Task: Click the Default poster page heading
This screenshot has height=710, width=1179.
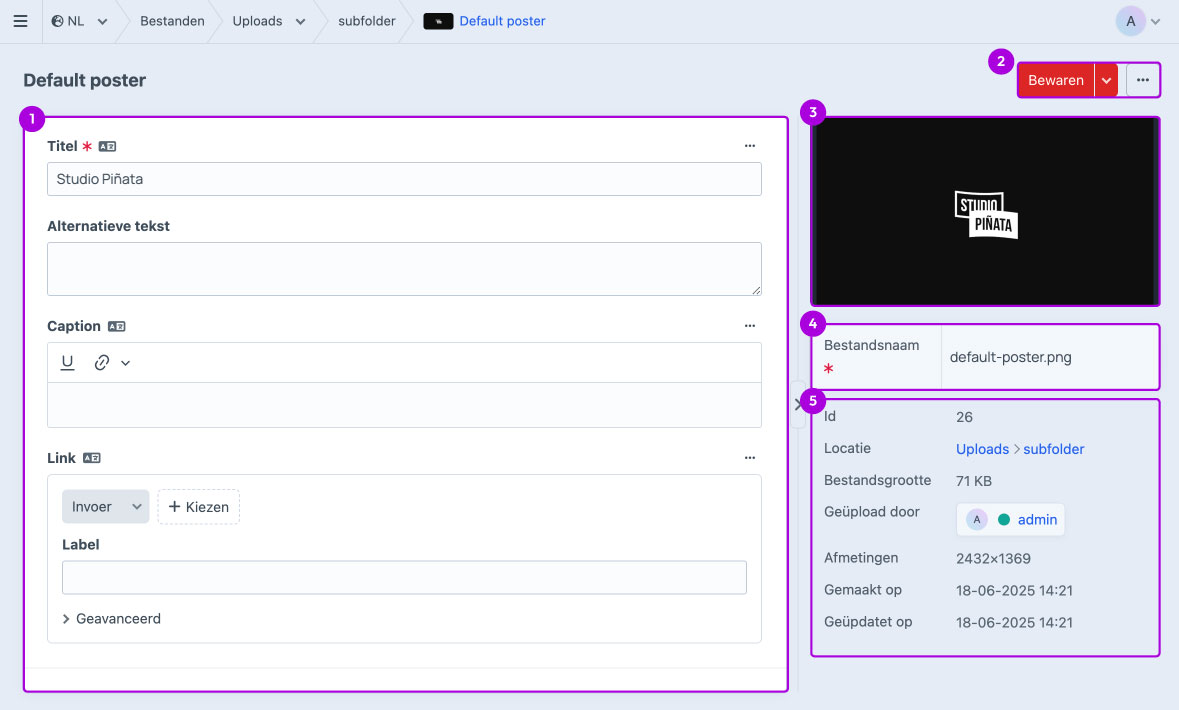Action: 84,80
